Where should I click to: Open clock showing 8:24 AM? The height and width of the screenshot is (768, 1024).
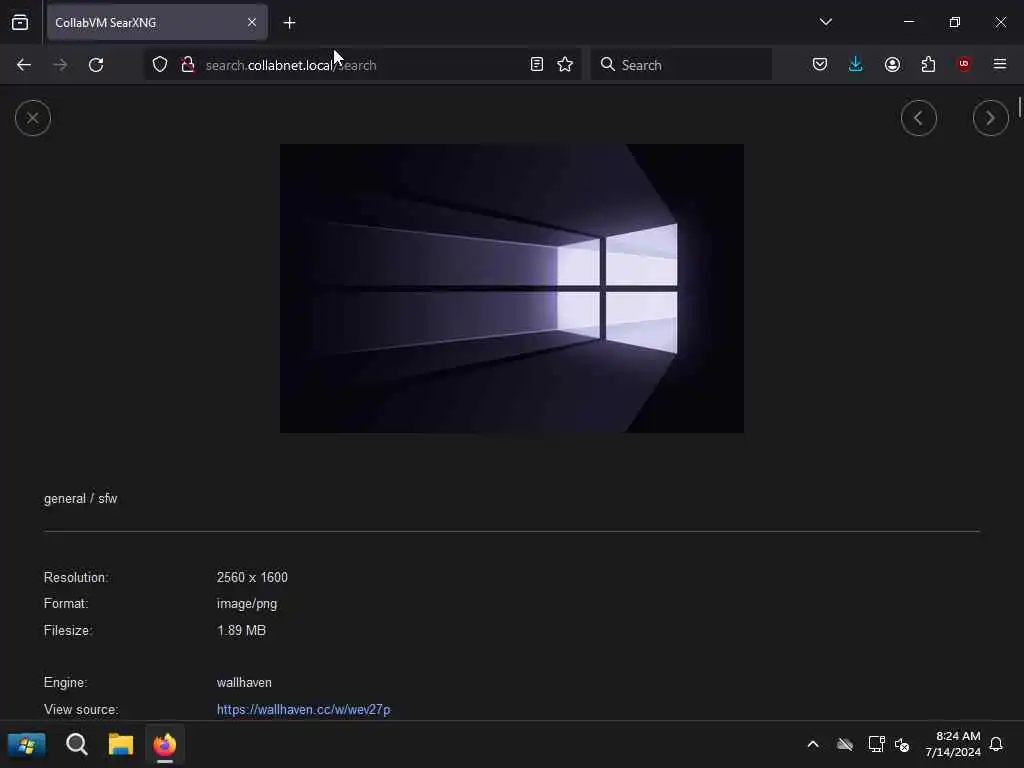(x=953, y=744)
